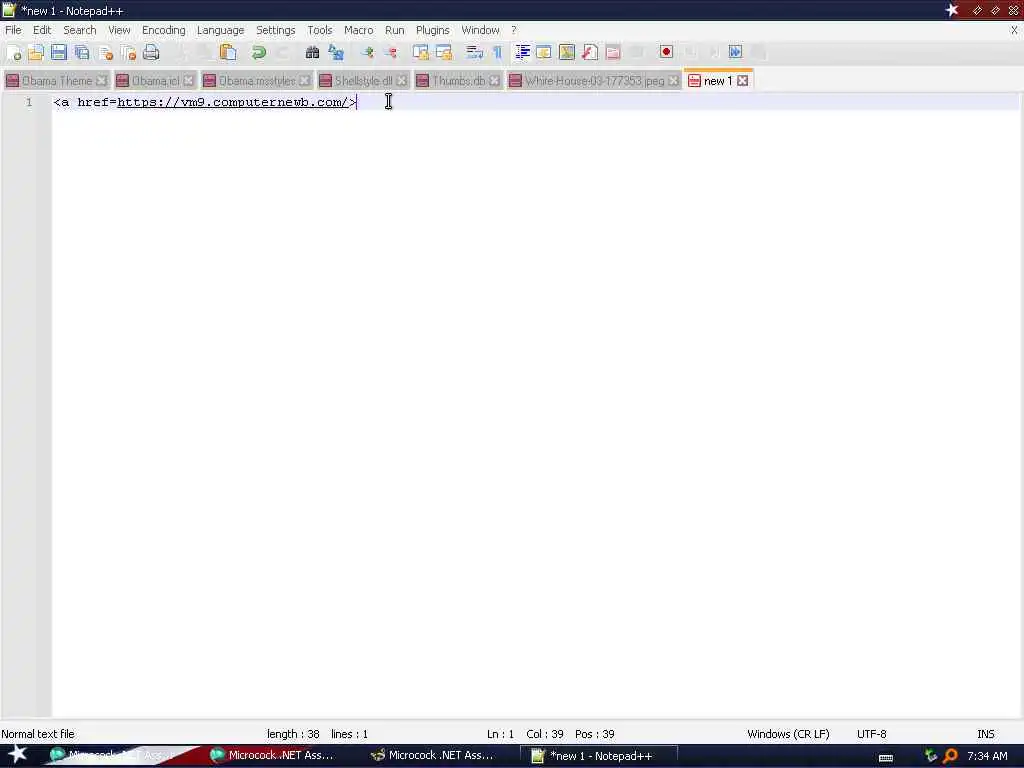The image size is (1024, 768).
Task: Open Folder as Workspace toolbar icon
Action: pos(613,52)
